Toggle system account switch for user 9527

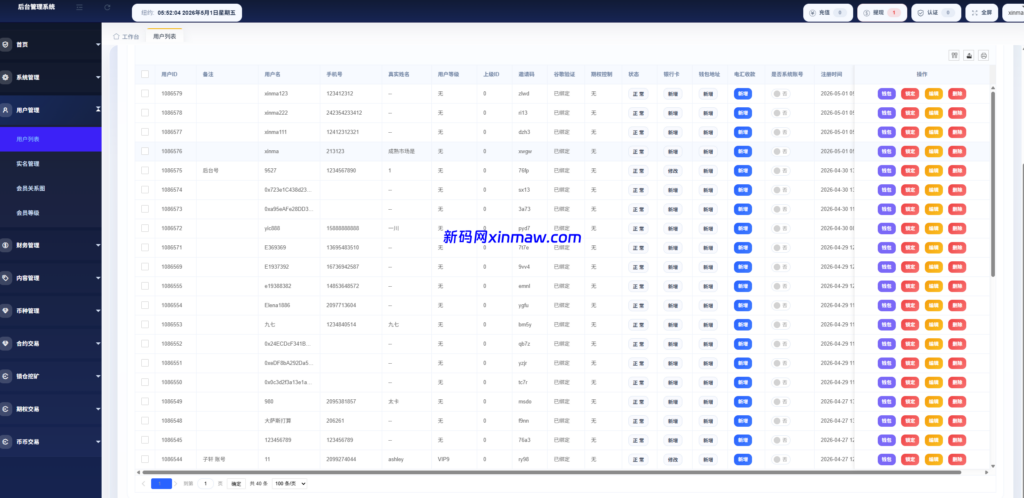(x=780, y=170)
